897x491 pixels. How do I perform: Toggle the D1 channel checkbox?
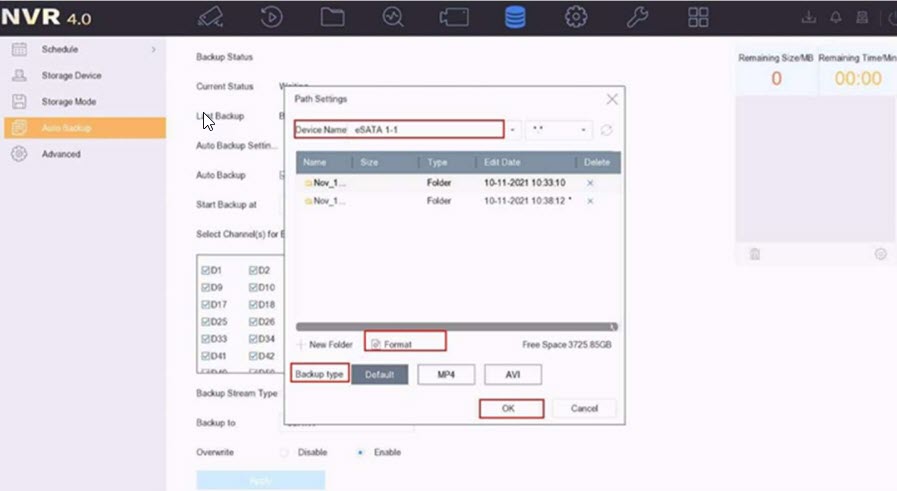coord(206,270)
